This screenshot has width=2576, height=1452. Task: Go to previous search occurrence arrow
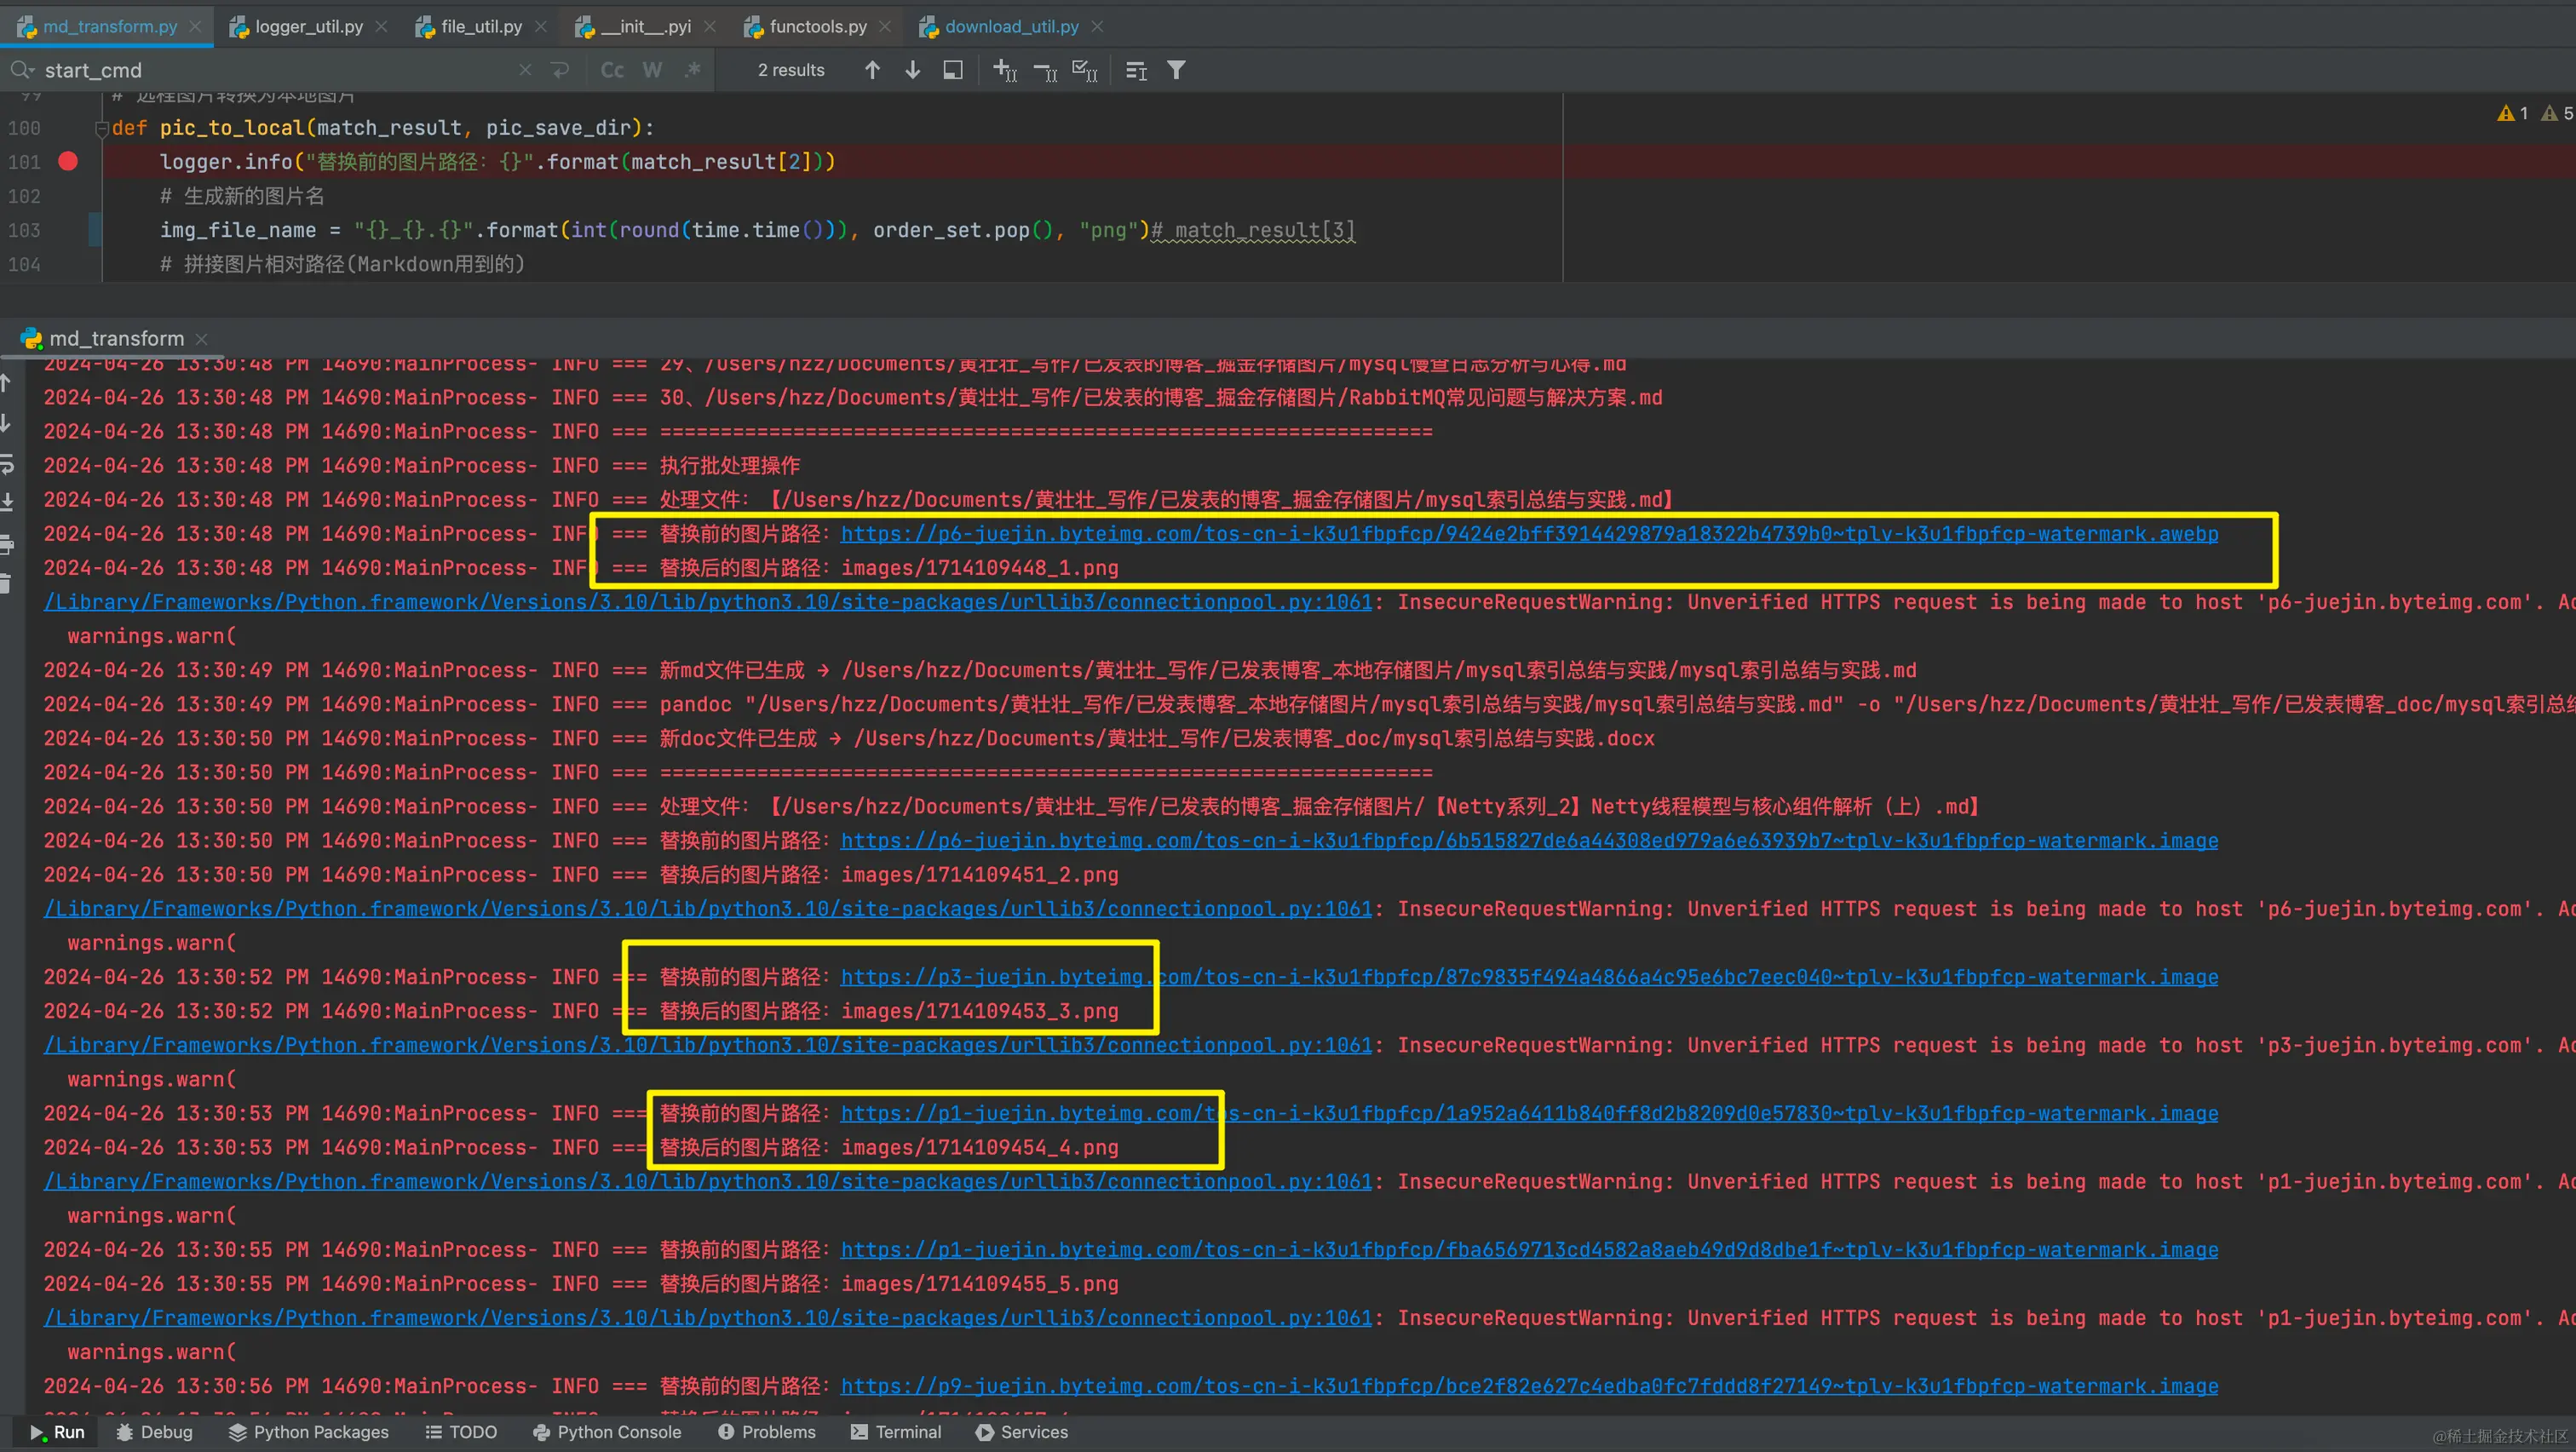point(872,70)
